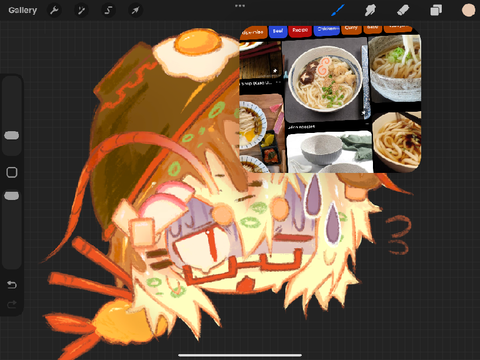Open the empty gray bowls photo

[329, 152]
